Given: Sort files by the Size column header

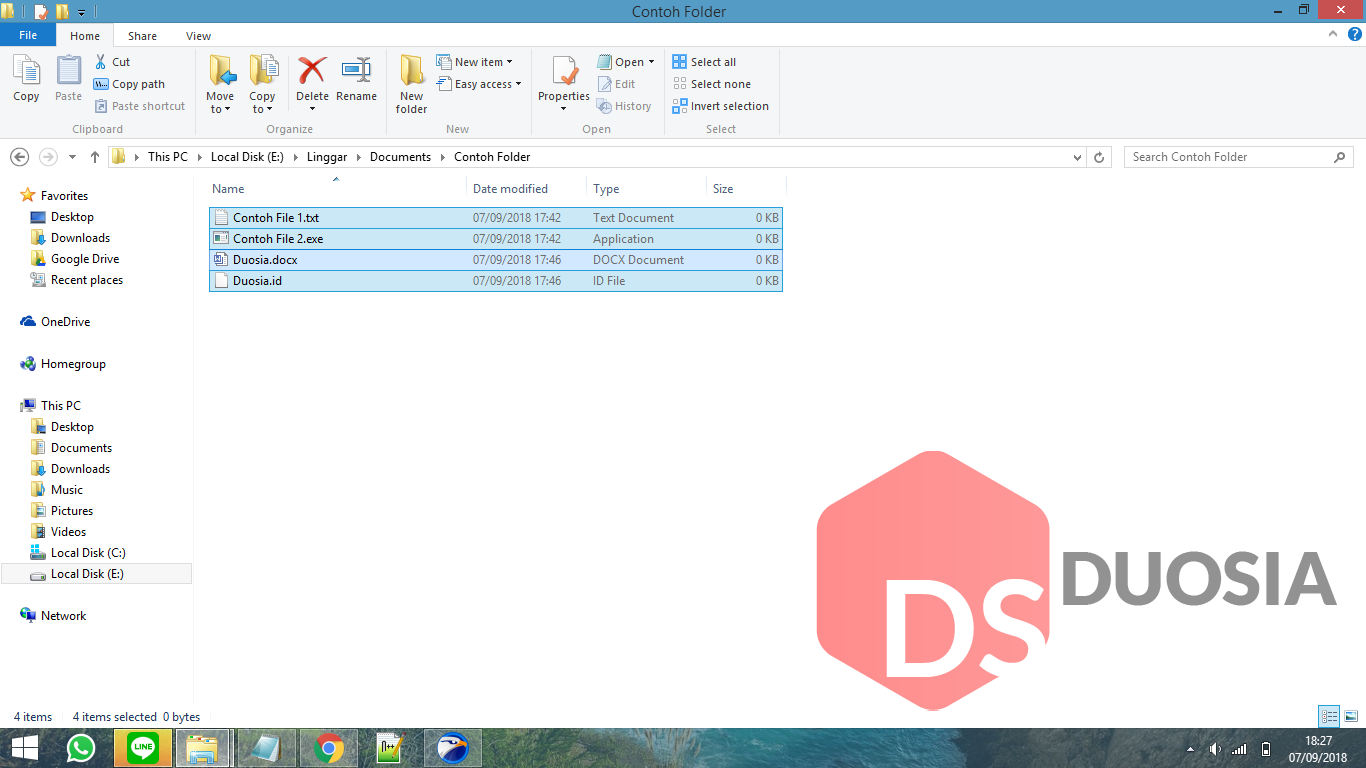Looking at the screenshot, I should (x=747, y=189).
